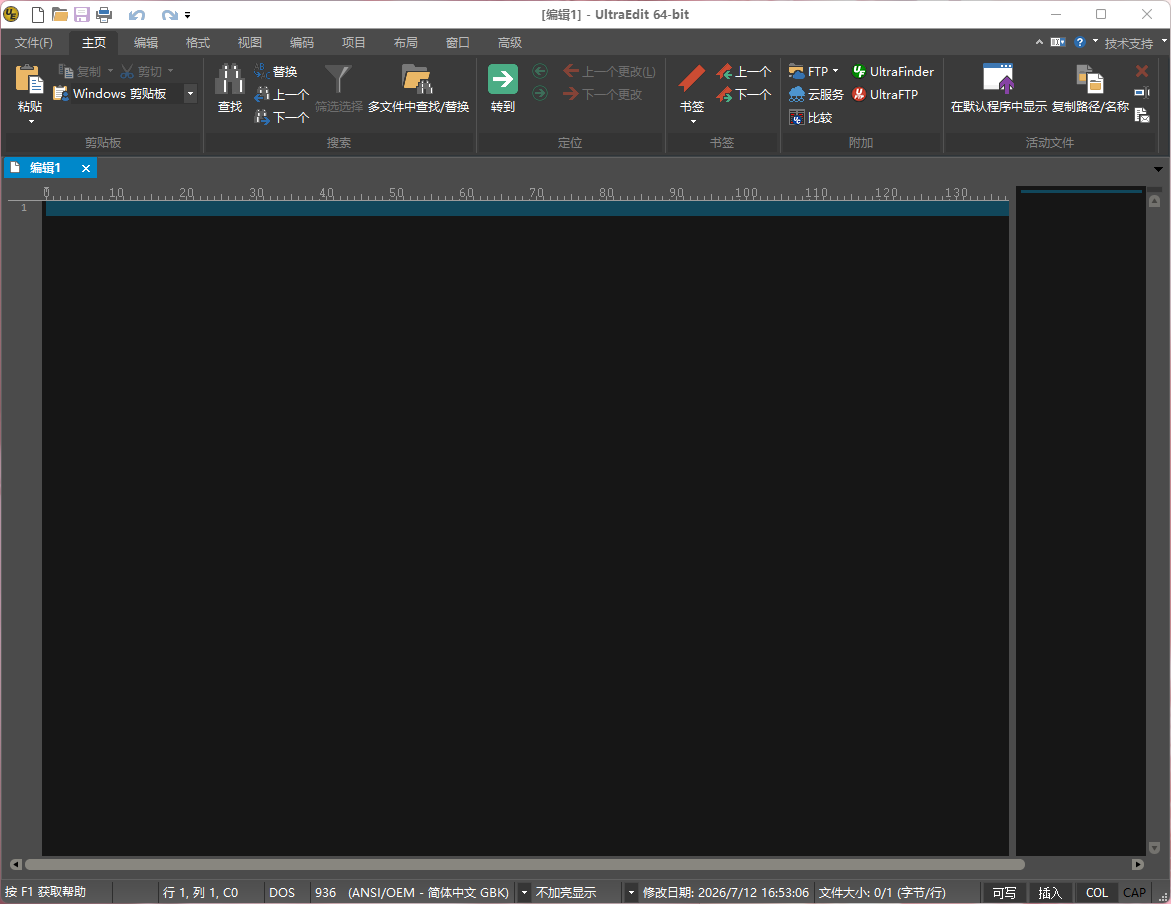The width and height of the screenshot is (1171, 904).
Task: Switch to the 窗口 Window ribbon tab
Action: click(458, 43)
